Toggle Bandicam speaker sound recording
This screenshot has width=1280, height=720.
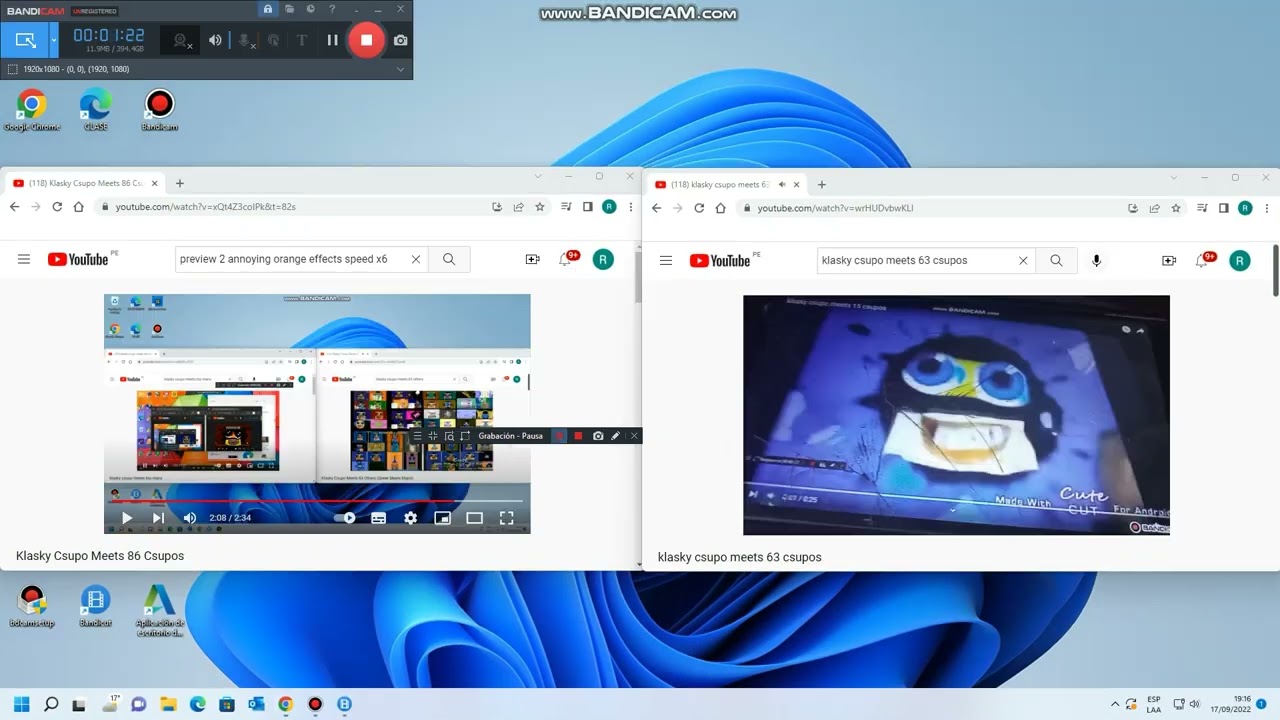coord(215,40)
